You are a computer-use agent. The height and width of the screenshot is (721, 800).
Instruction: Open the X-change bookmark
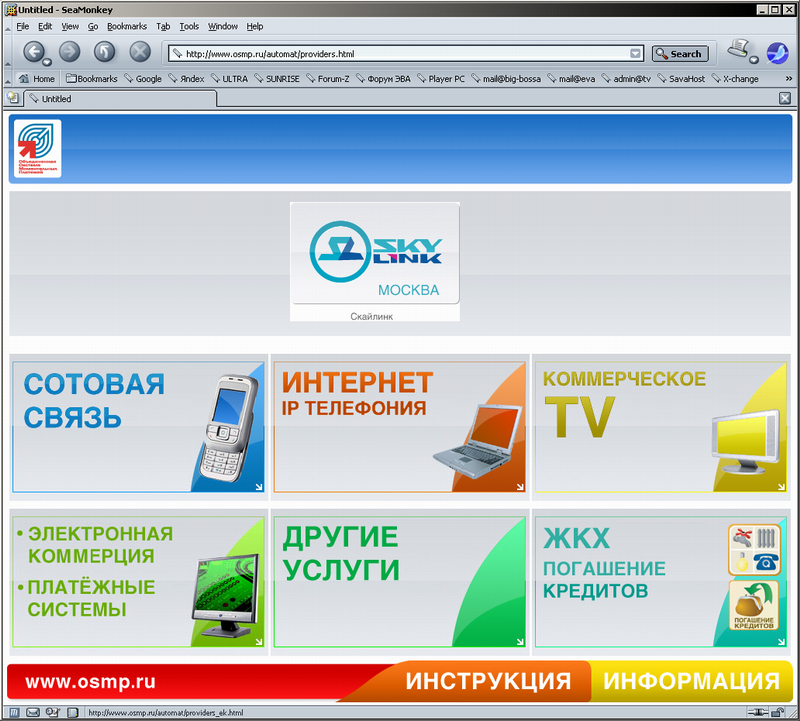coord(735,79)
